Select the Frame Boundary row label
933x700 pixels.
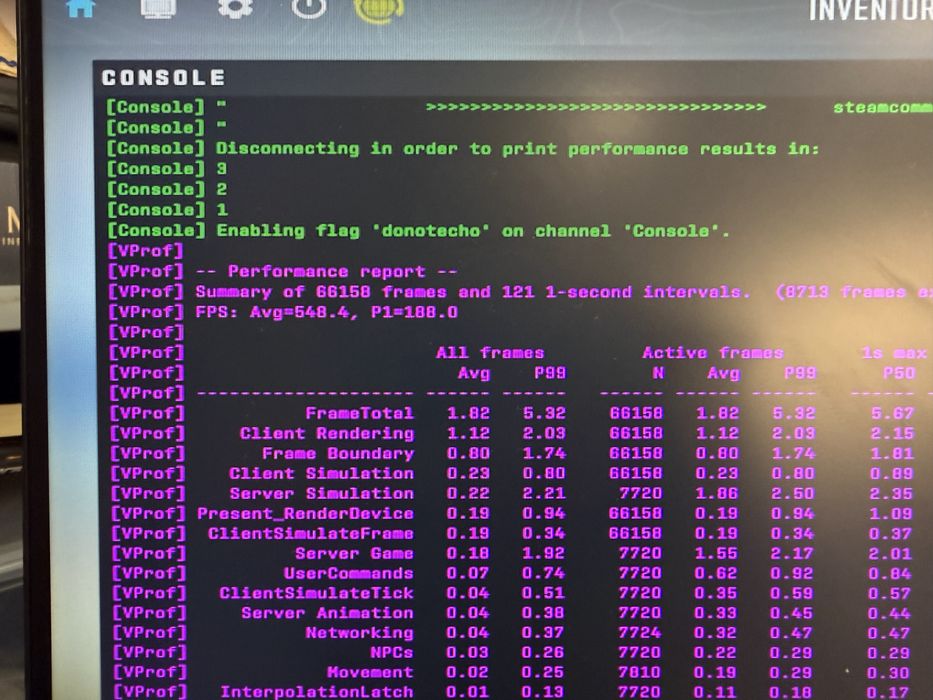[x=338, y=454]
